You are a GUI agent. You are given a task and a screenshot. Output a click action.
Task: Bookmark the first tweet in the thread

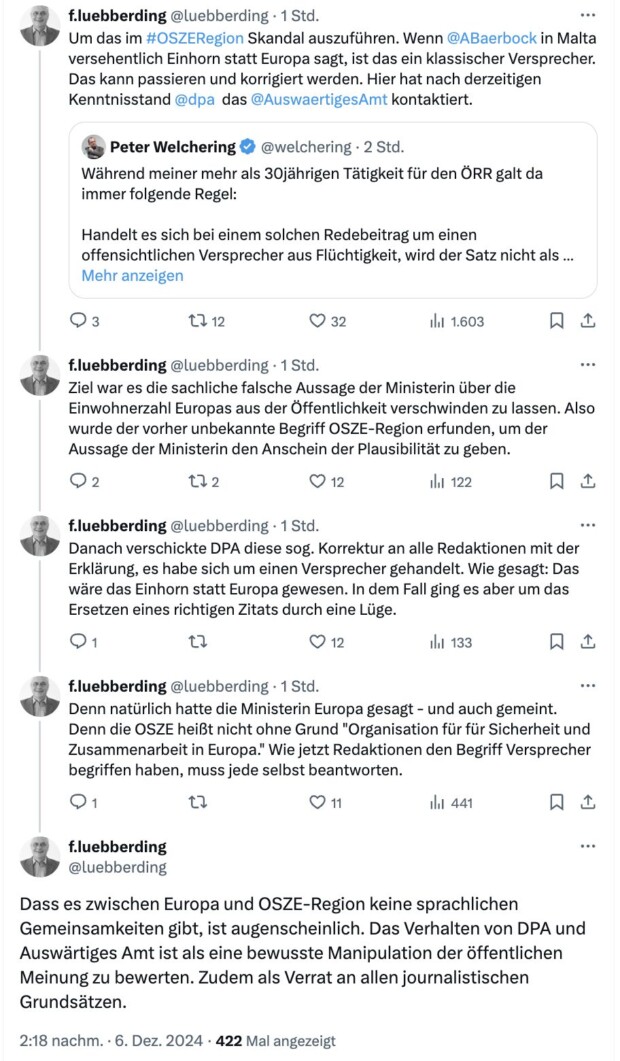(557, 321)
